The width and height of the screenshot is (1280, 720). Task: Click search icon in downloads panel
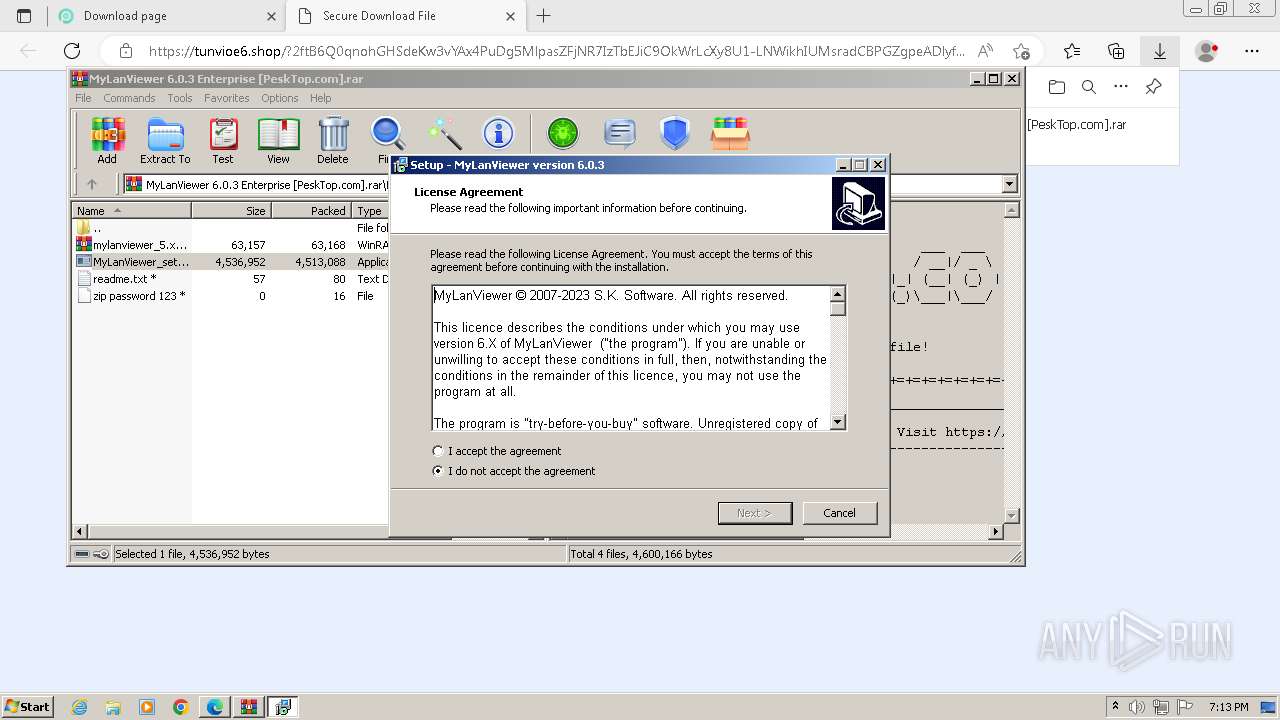1089,87
